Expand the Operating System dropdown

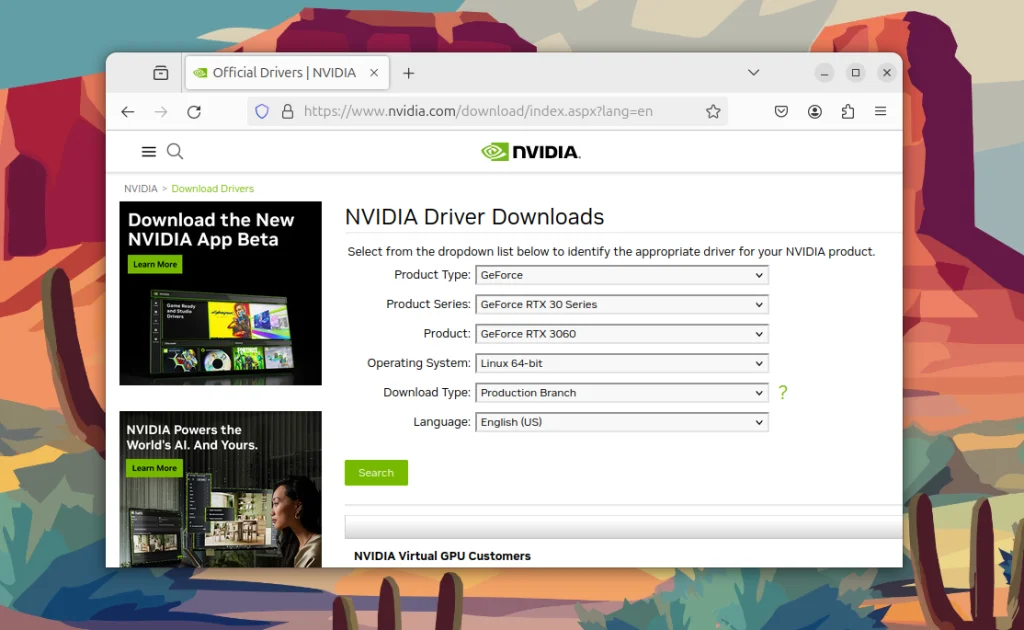[622, 363]
